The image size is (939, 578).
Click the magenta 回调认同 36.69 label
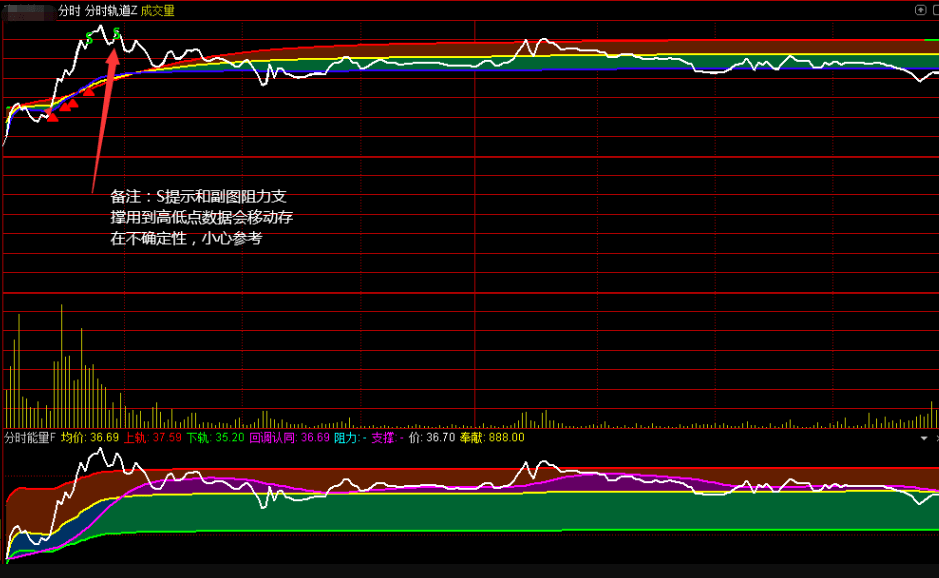tap(289, 438)
